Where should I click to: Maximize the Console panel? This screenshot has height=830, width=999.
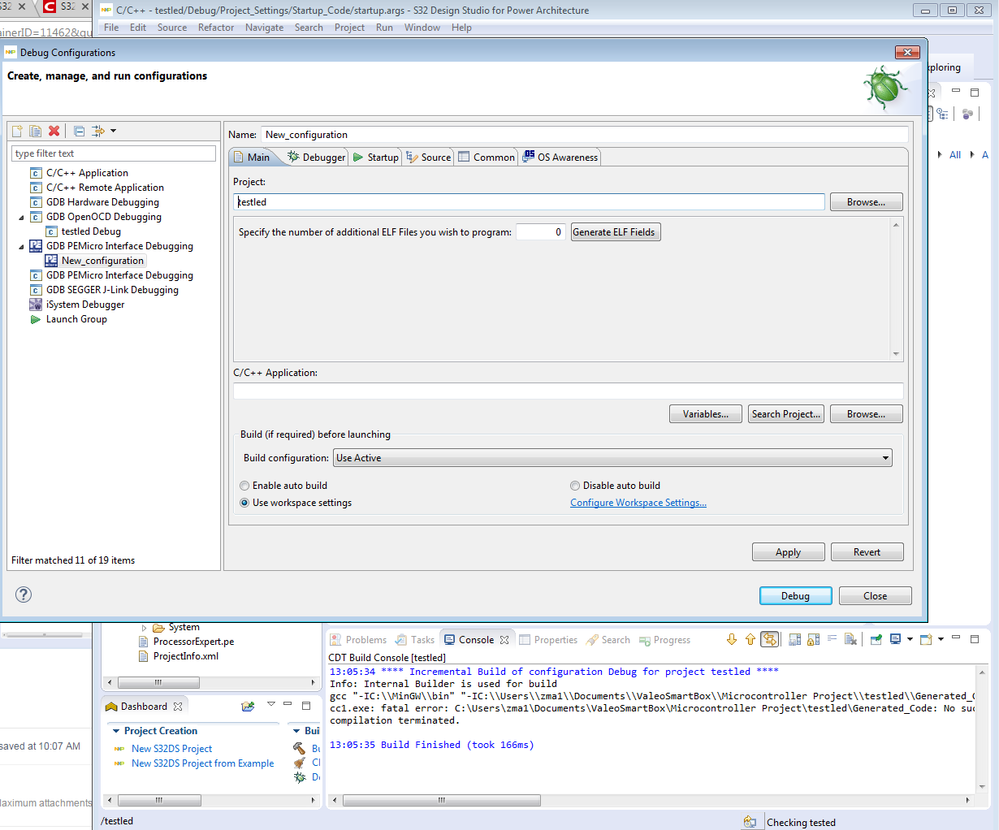tap(974, 639)
